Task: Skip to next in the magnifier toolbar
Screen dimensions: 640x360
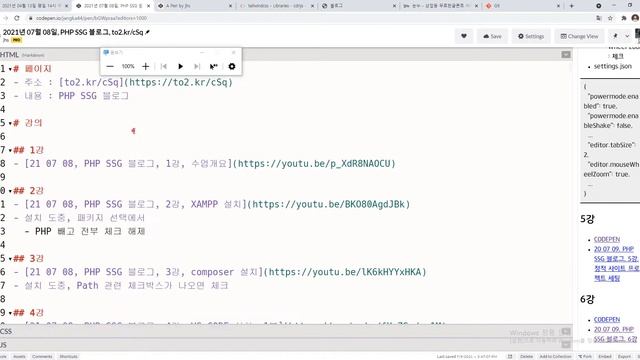Action: (197, 67)
